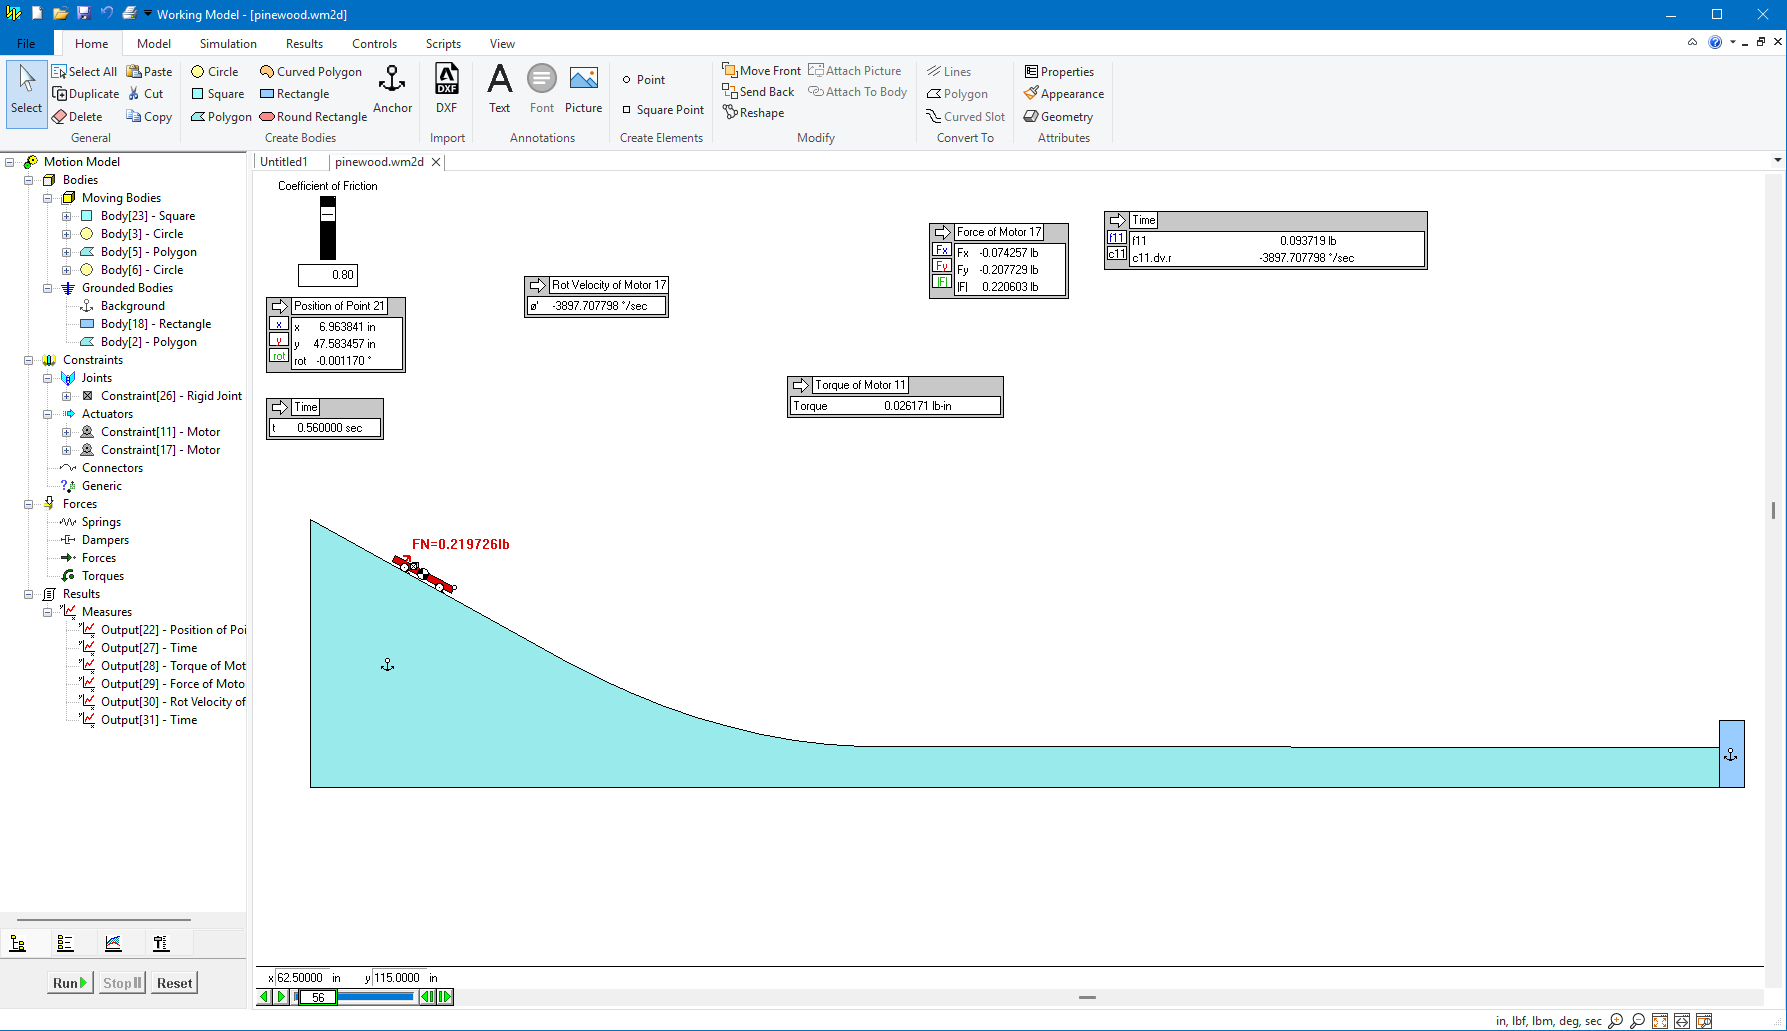Switch to the Untitled1 document tab
1787x1031 pixels.
(x=284, y=162)
